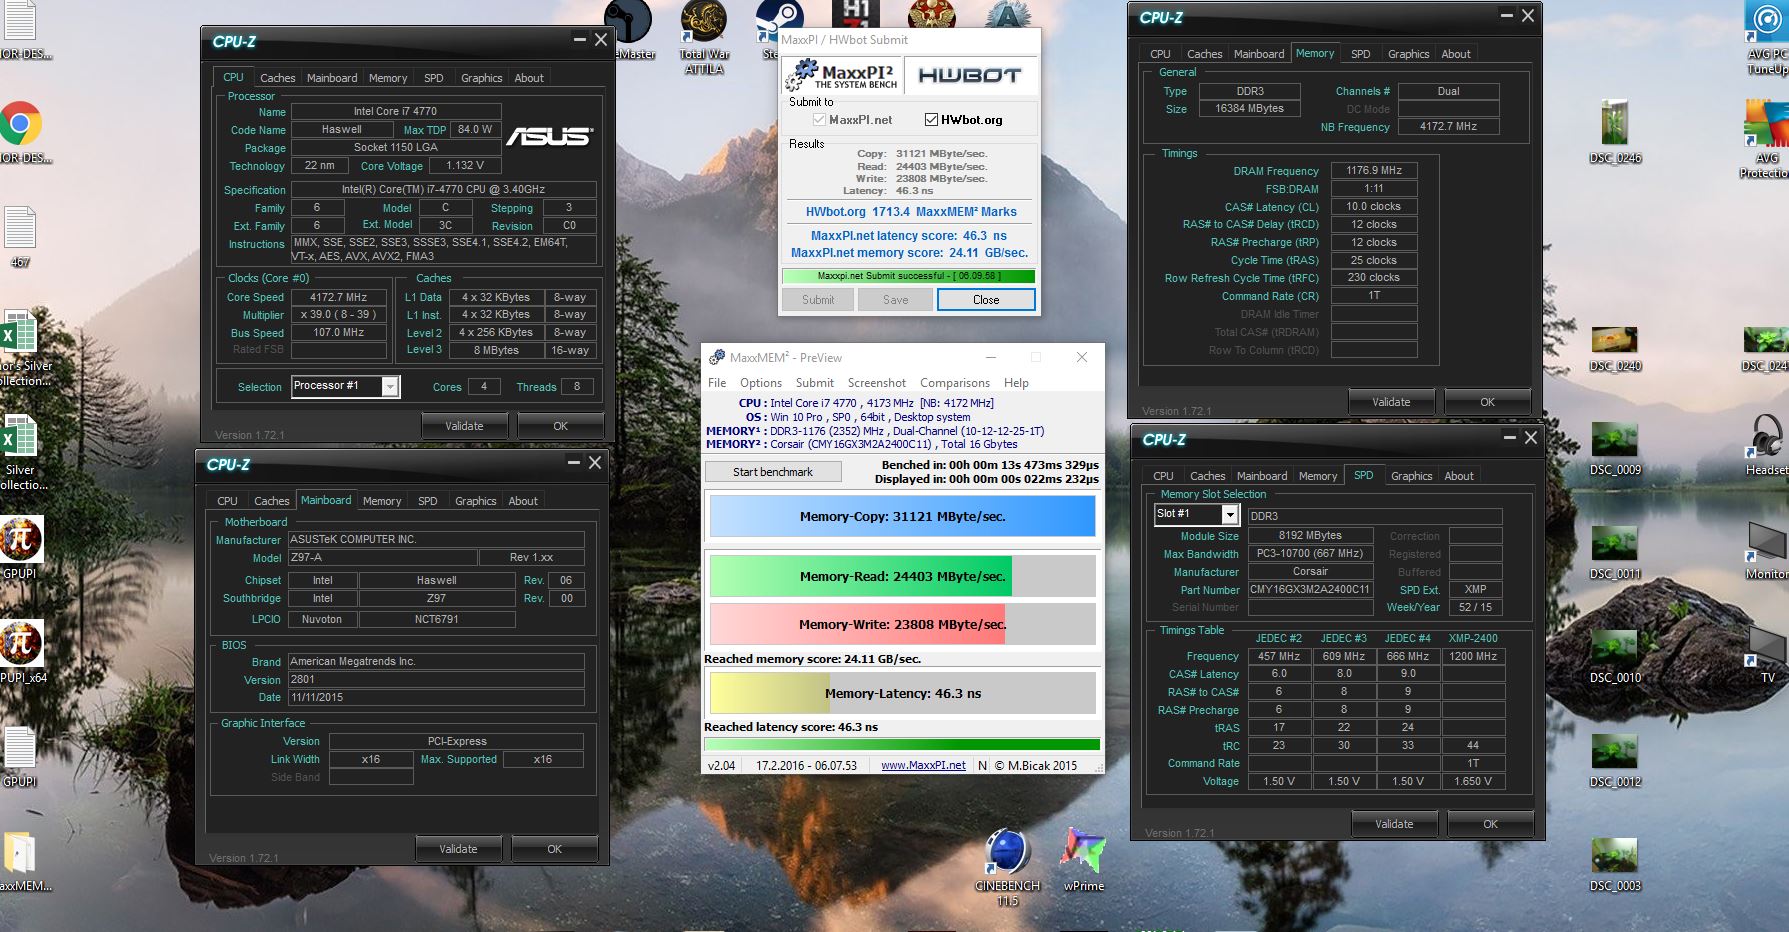Open the CoolerMaster desktop shortcut
1789x932 pixels.
630,30
